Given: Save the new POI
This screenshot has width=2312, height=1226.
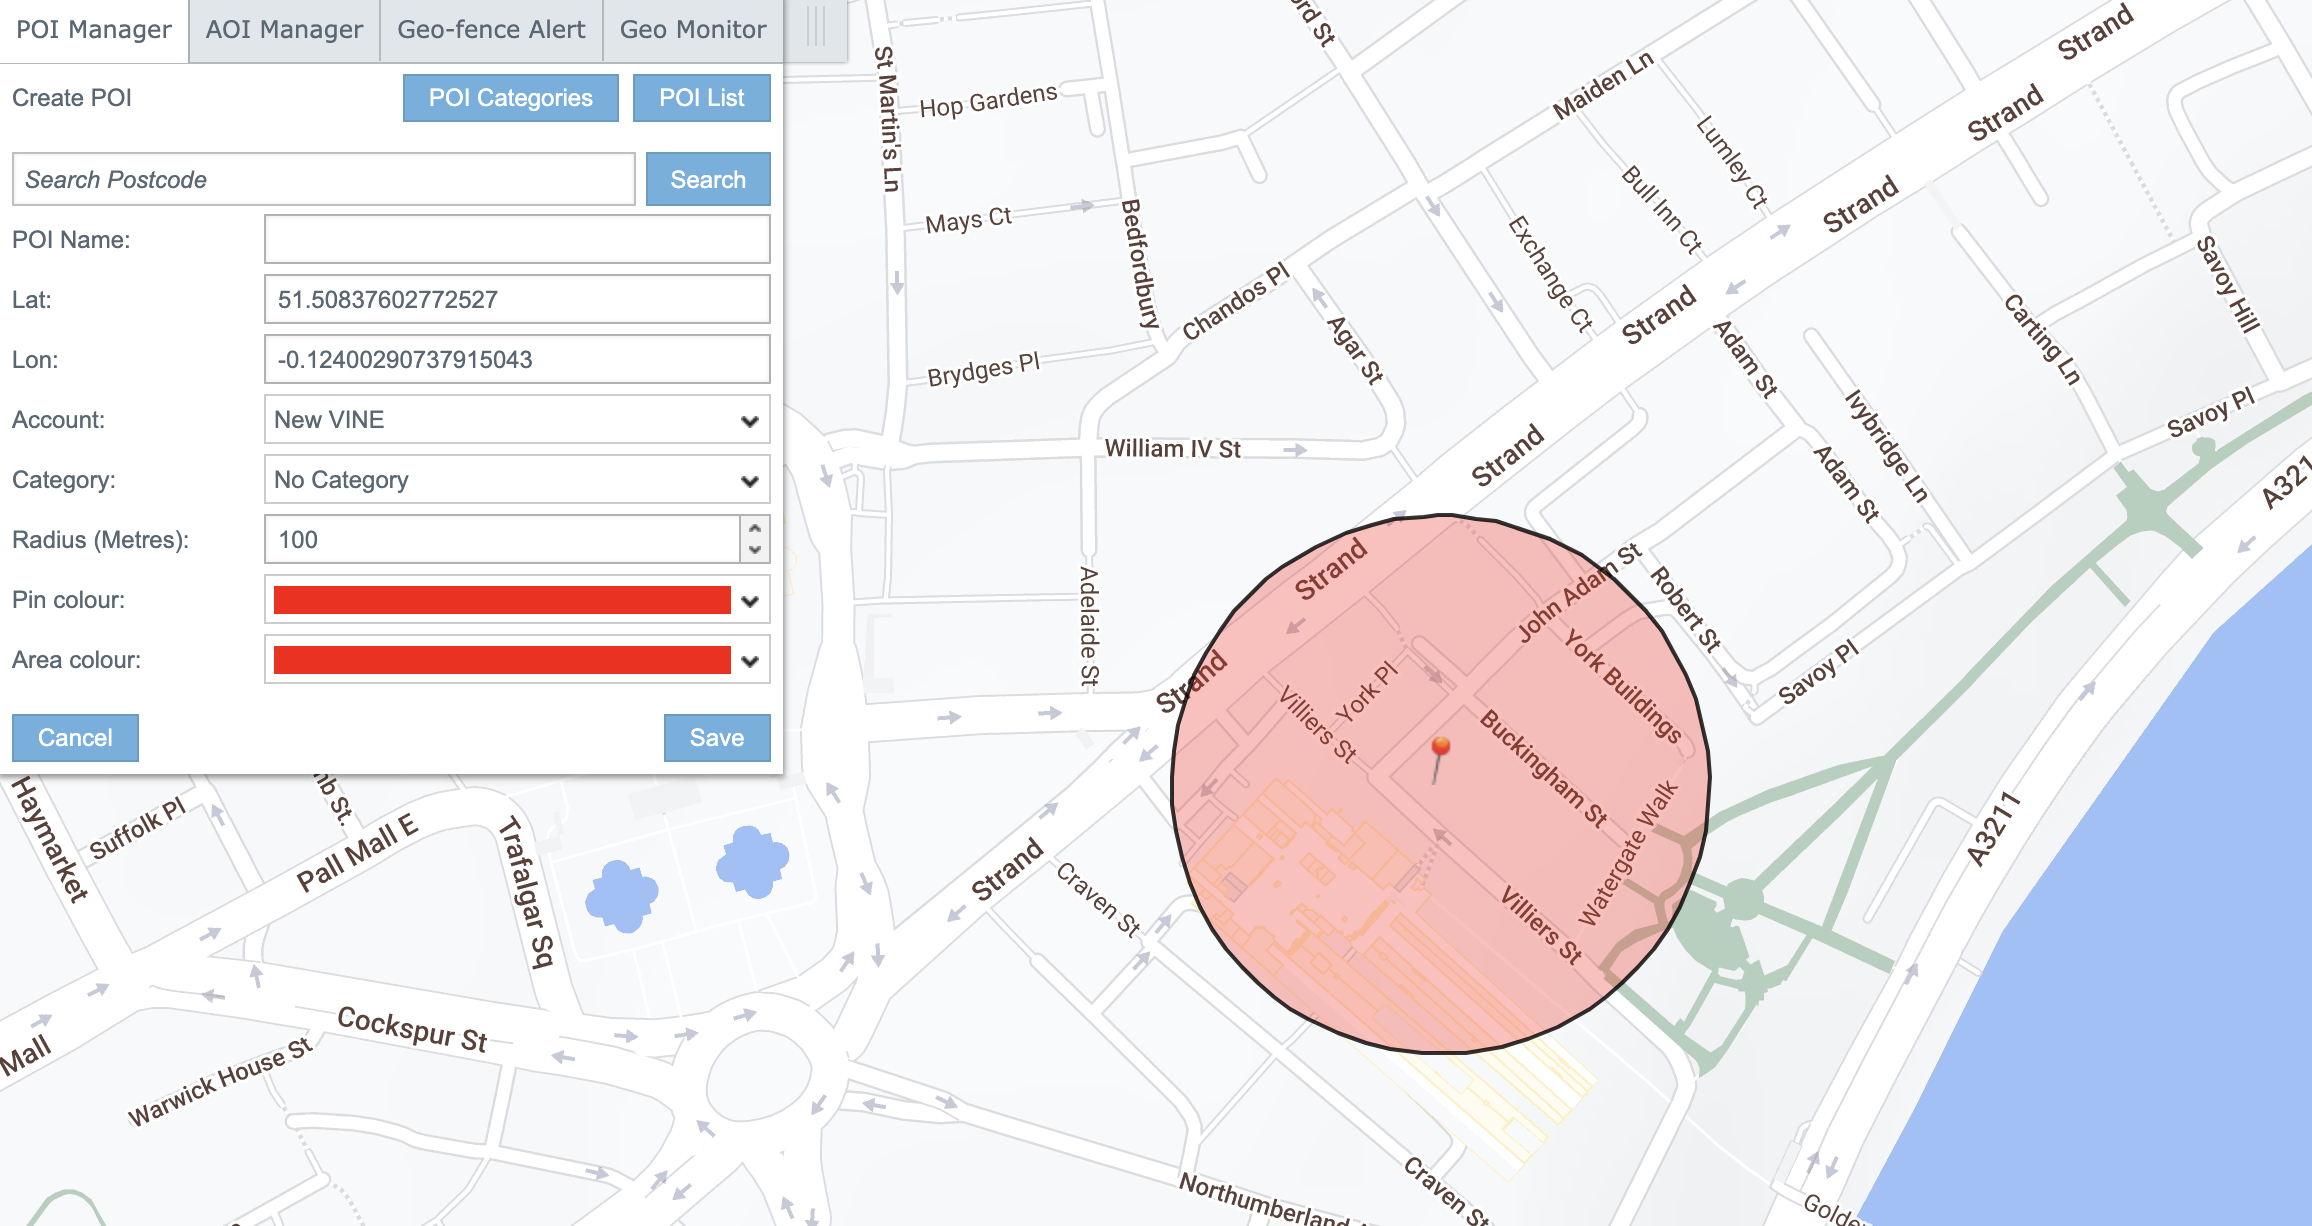Looking at the screenshot, I should (x=716, y=738).
